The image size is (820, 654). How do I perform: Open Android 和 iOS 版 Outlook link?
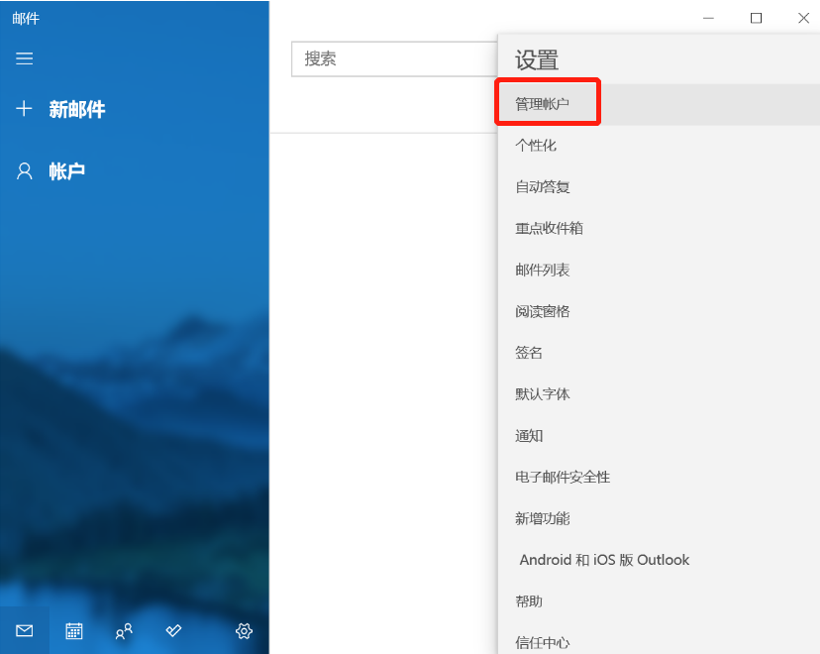[659, 560]
